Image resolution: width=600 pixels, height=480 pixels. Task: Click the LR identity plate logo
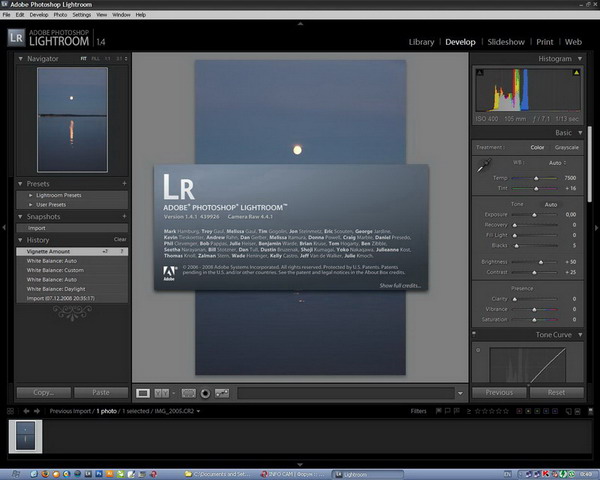16,38
